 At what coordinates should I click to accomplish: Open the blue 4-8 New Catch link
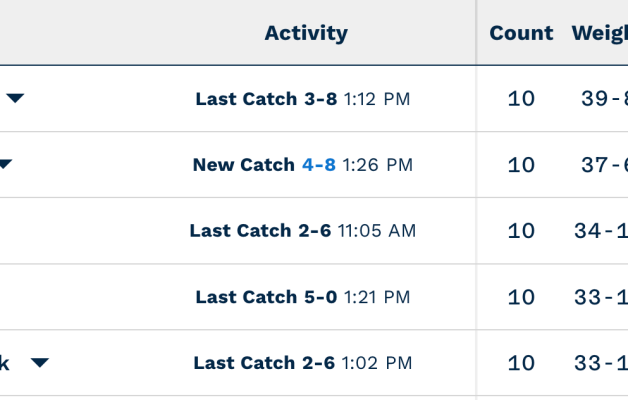click(319, 165)
